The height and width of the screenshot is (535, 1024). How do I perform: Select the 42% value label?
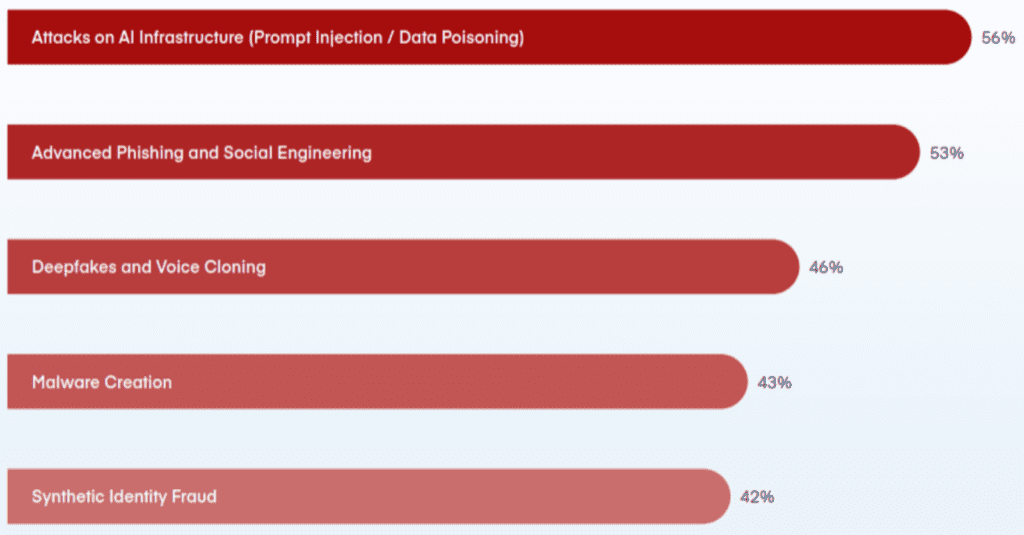tap(757, 497)
